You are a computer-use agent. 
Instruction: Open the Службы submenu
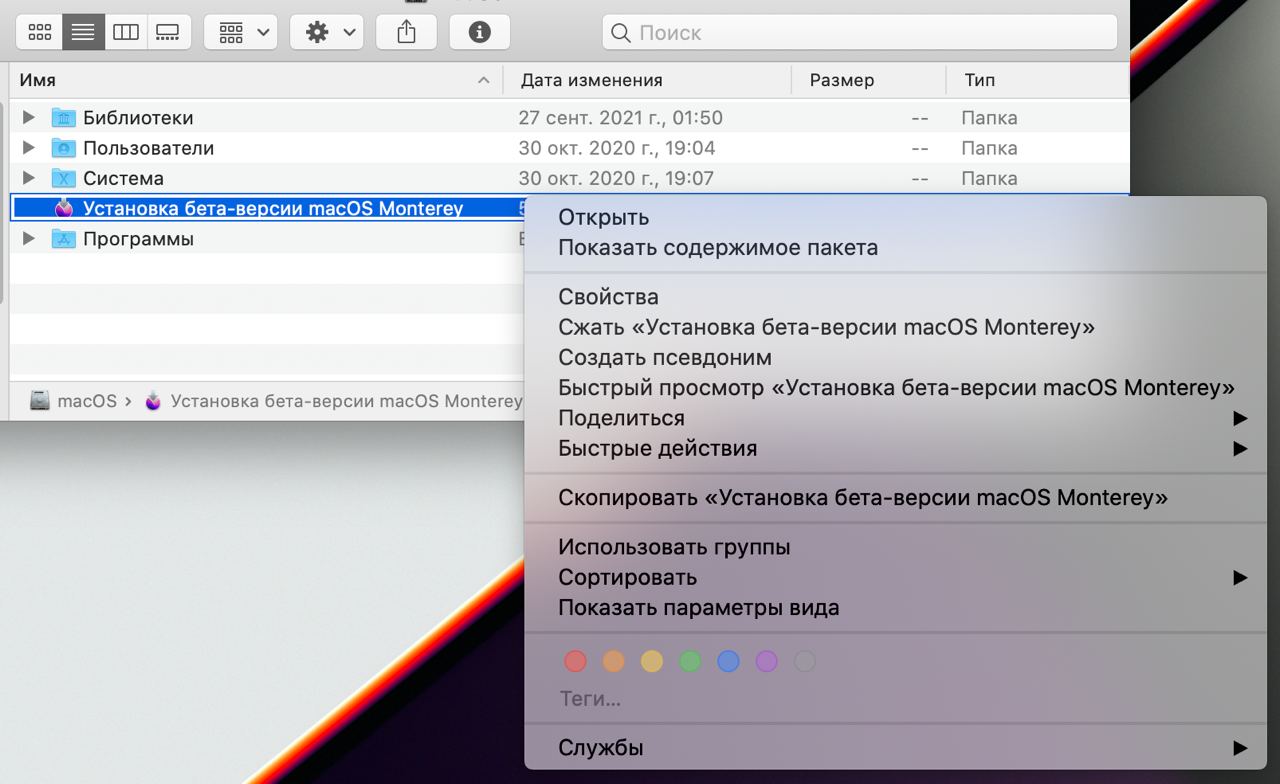(x=895, y=747)
